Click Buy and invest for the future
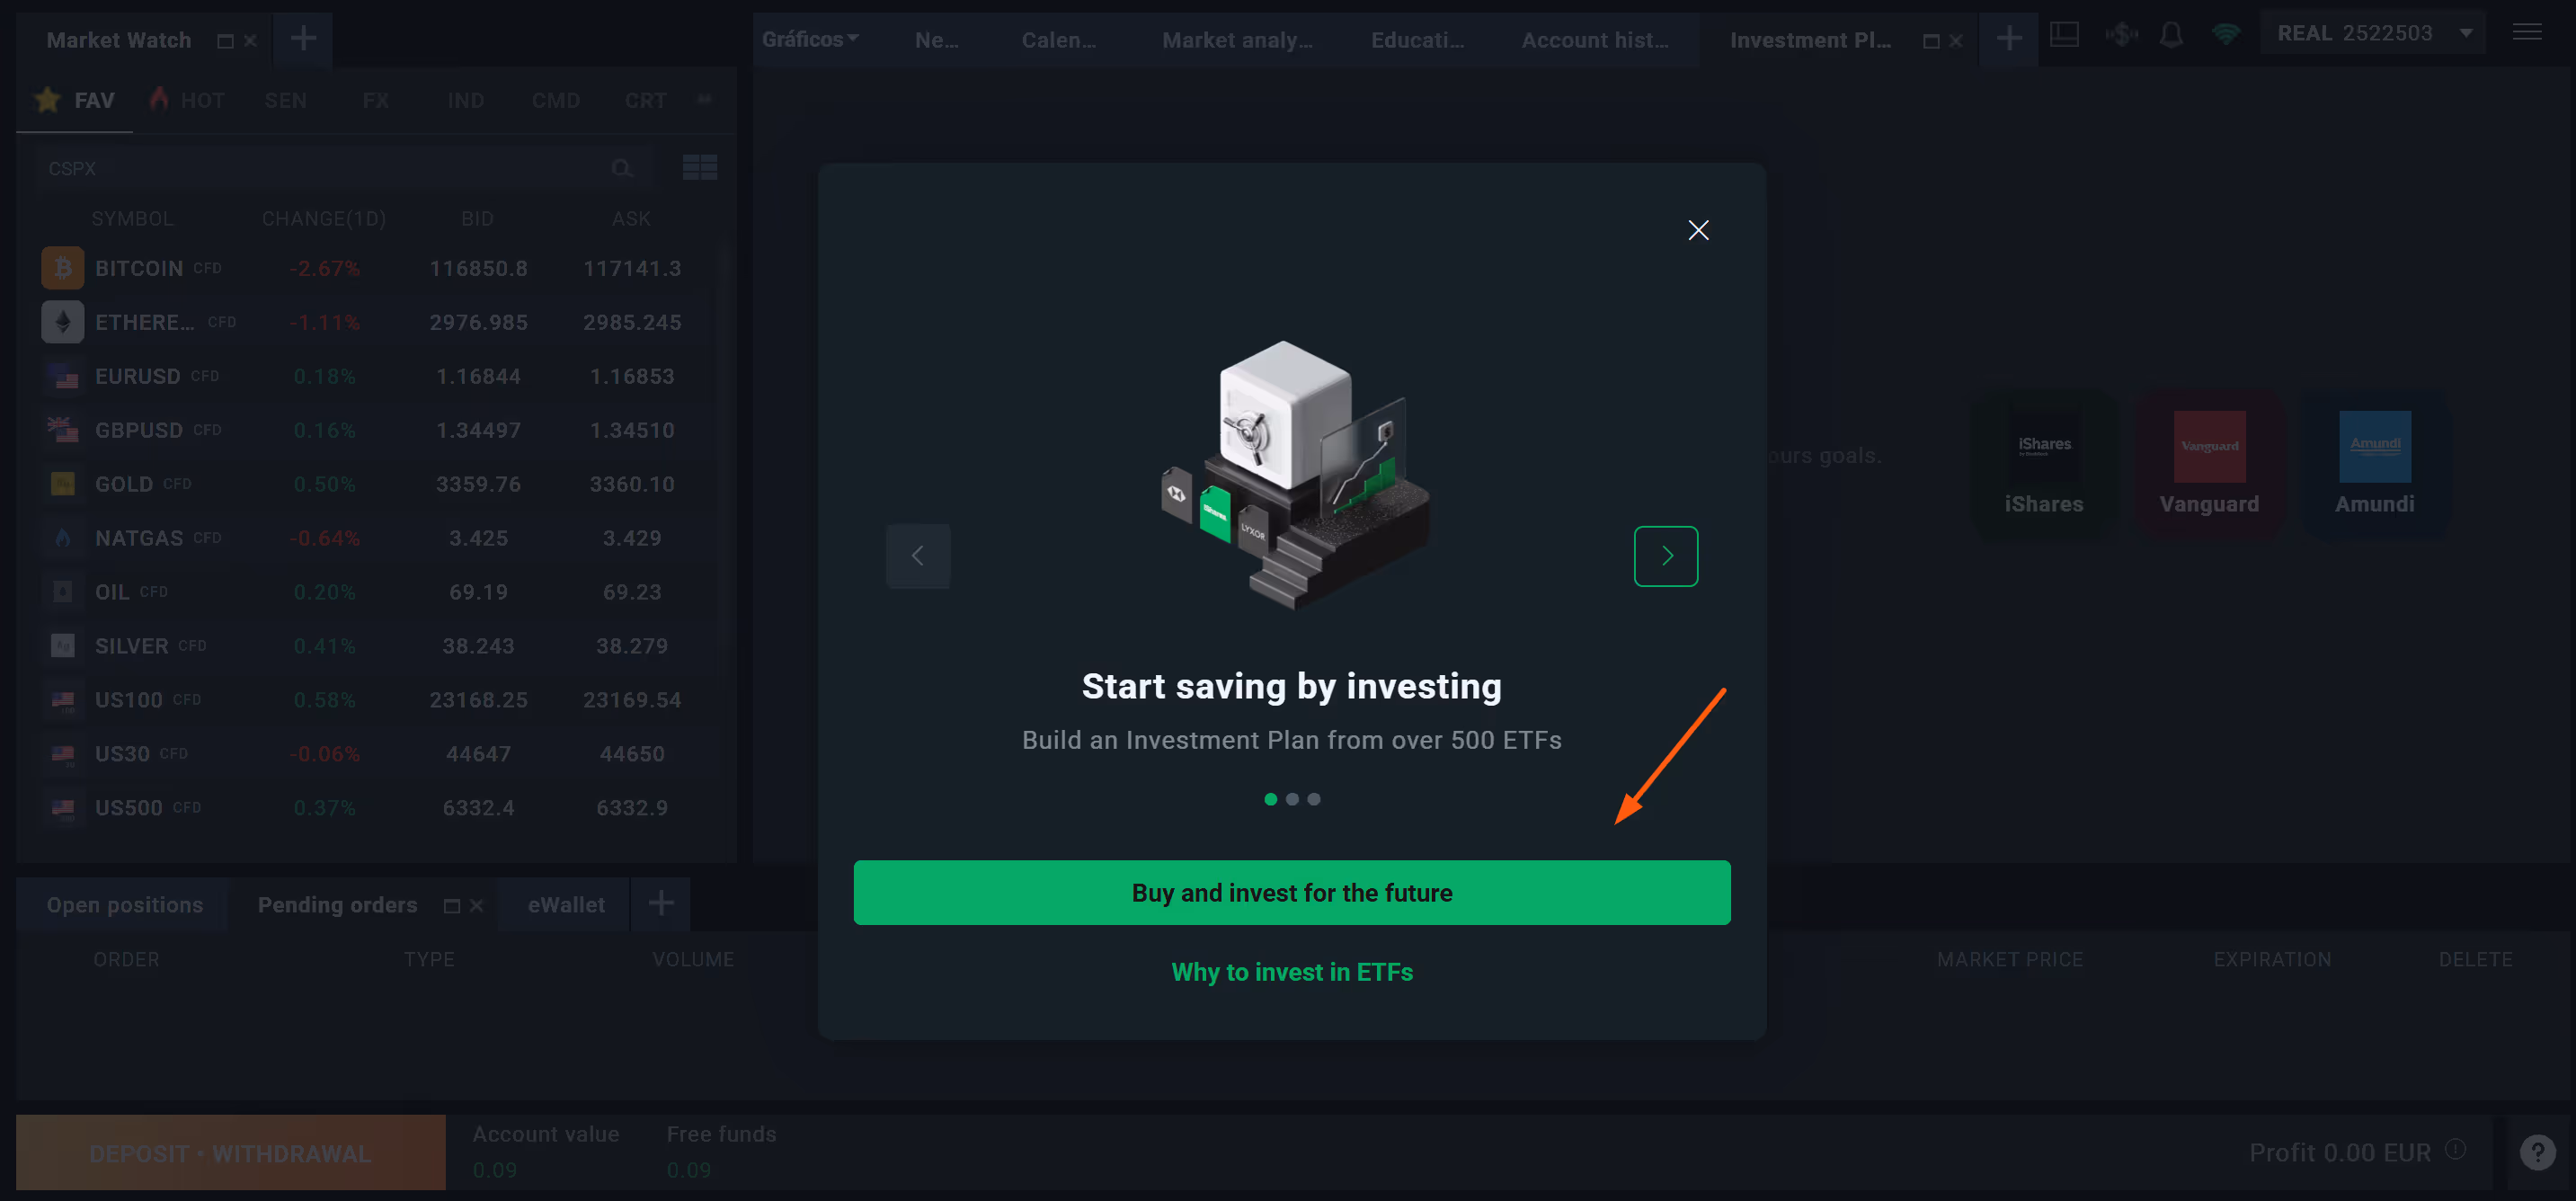 (1292, 892)
